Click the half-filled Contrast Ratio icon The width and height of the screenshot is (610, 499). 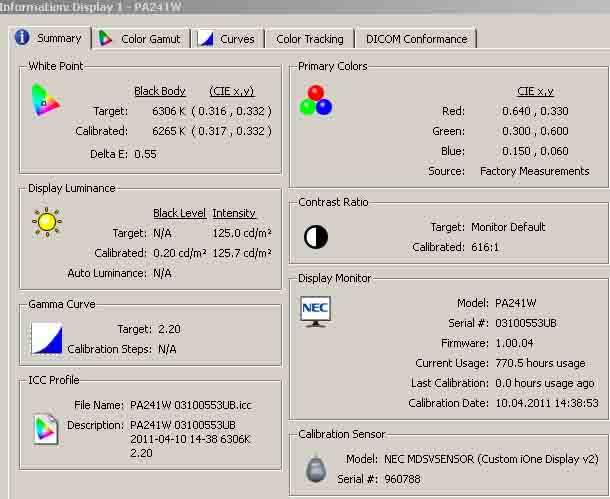[x=316, y=236]
